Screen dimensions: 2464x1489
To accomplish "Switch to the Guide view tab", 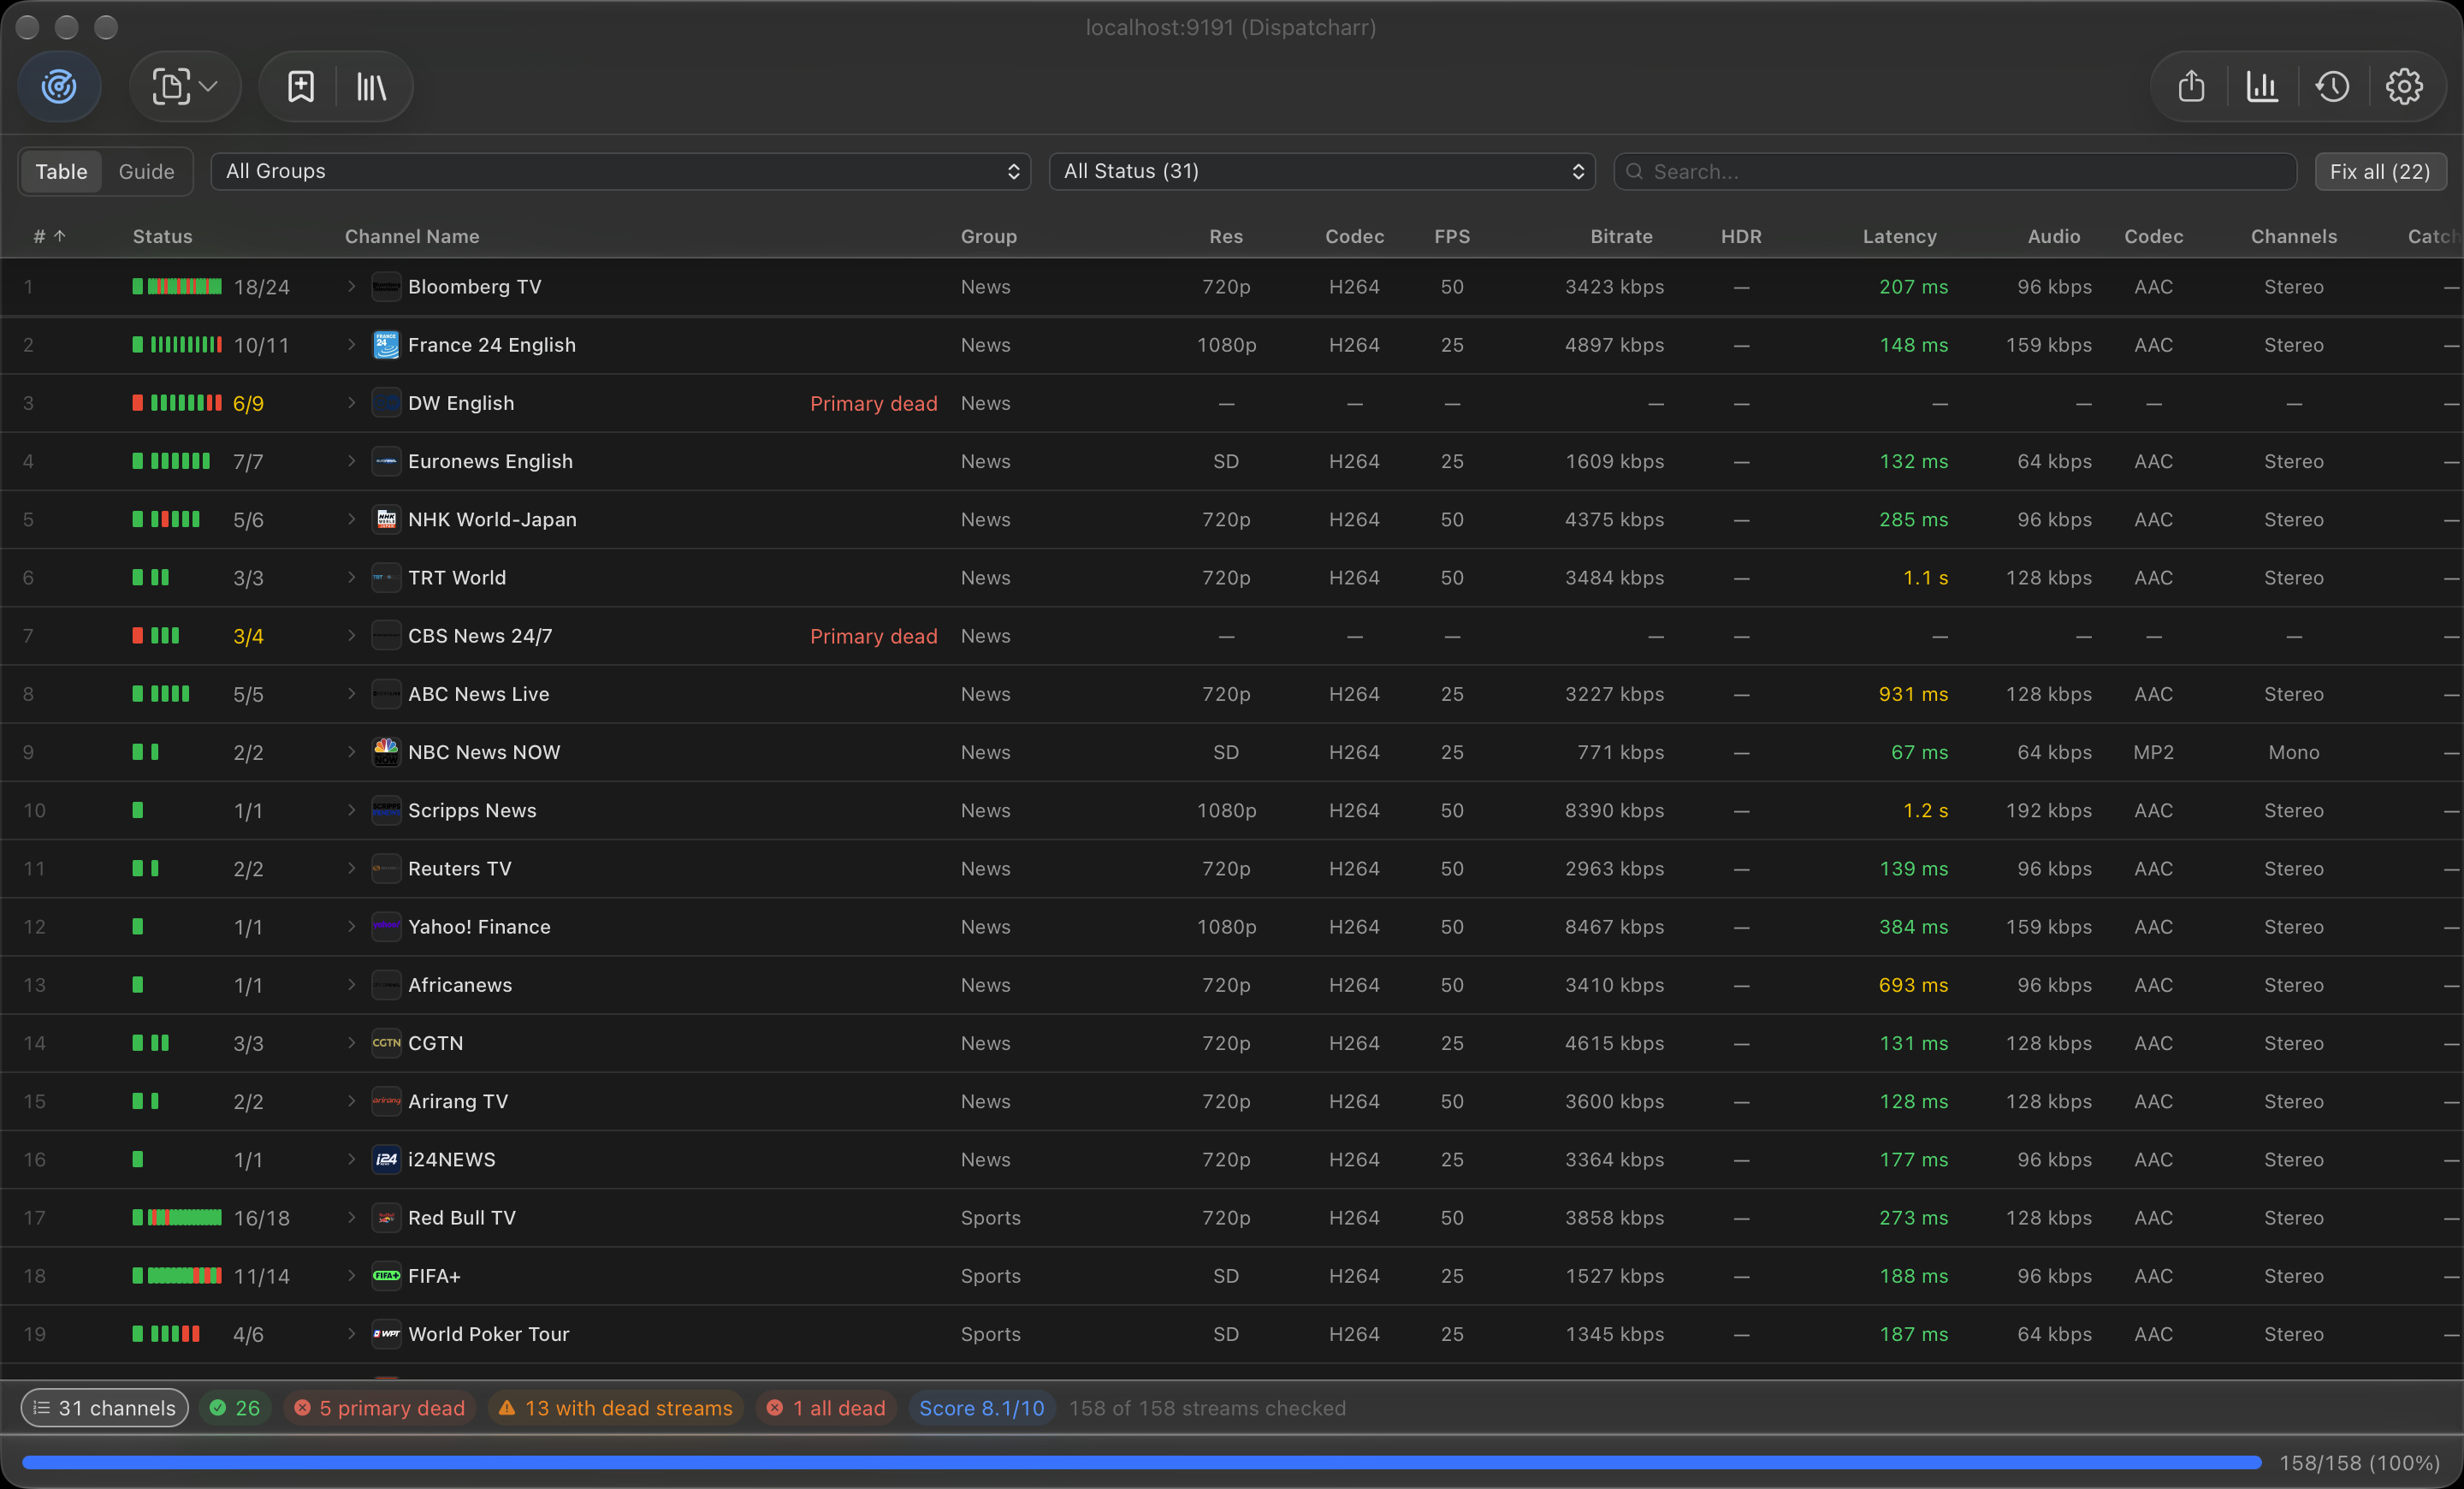I will click(x=146, y=171).
